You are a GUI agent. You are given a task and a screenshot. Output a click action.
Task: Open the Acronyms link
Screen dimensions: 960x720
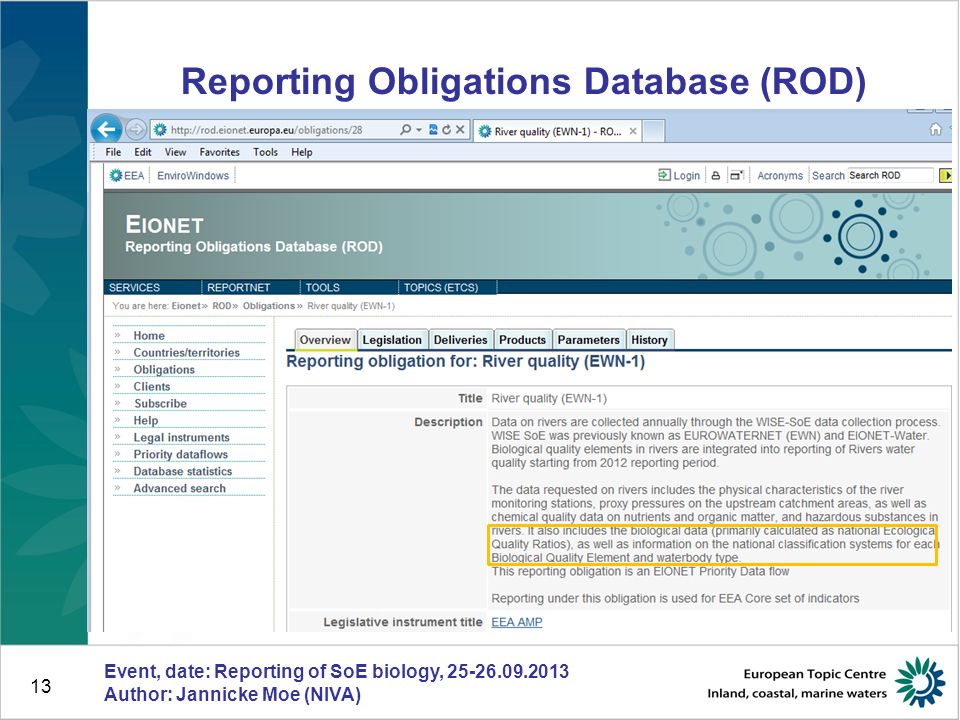(780, 176)
